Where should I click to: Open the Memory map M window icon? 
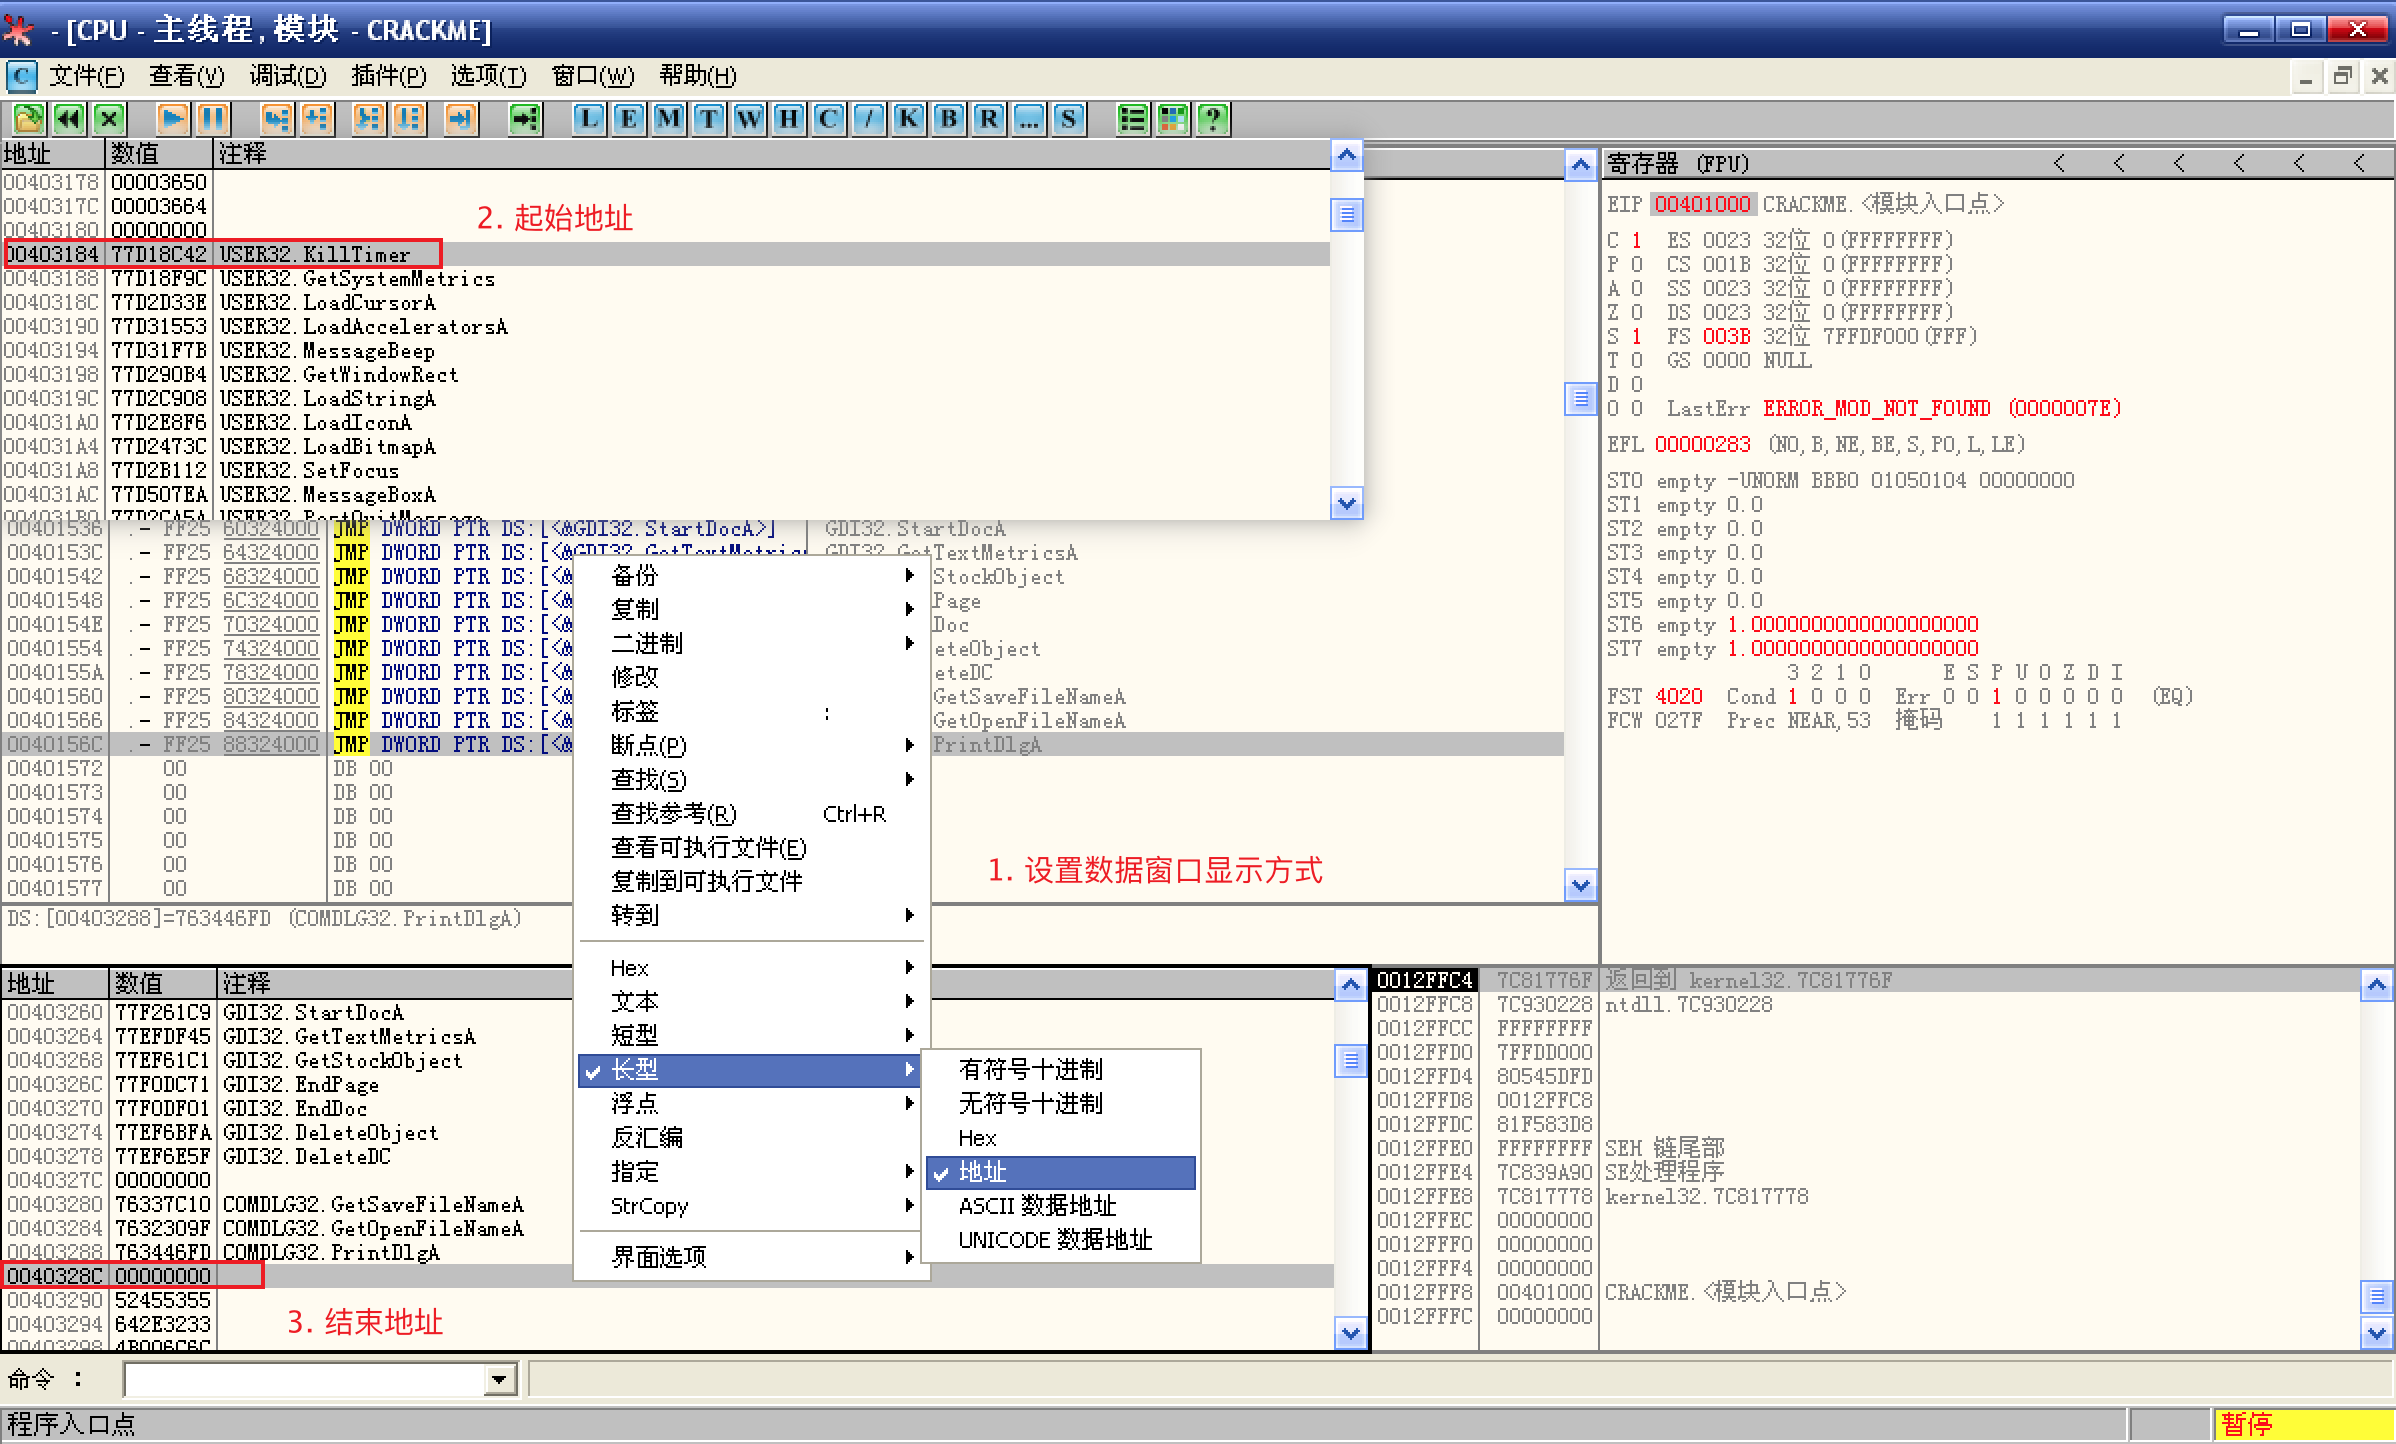pos(669,119)
